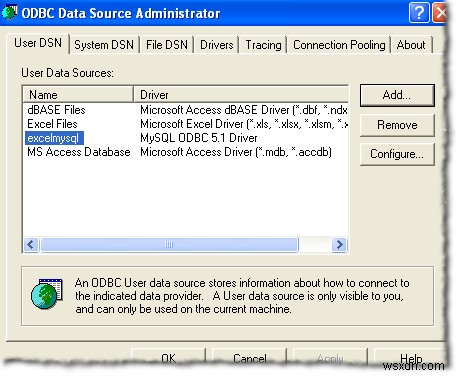The height and width of the screenshot is (376, 456).
Task: Click the globe data source info icon
Action: [47, 293]
